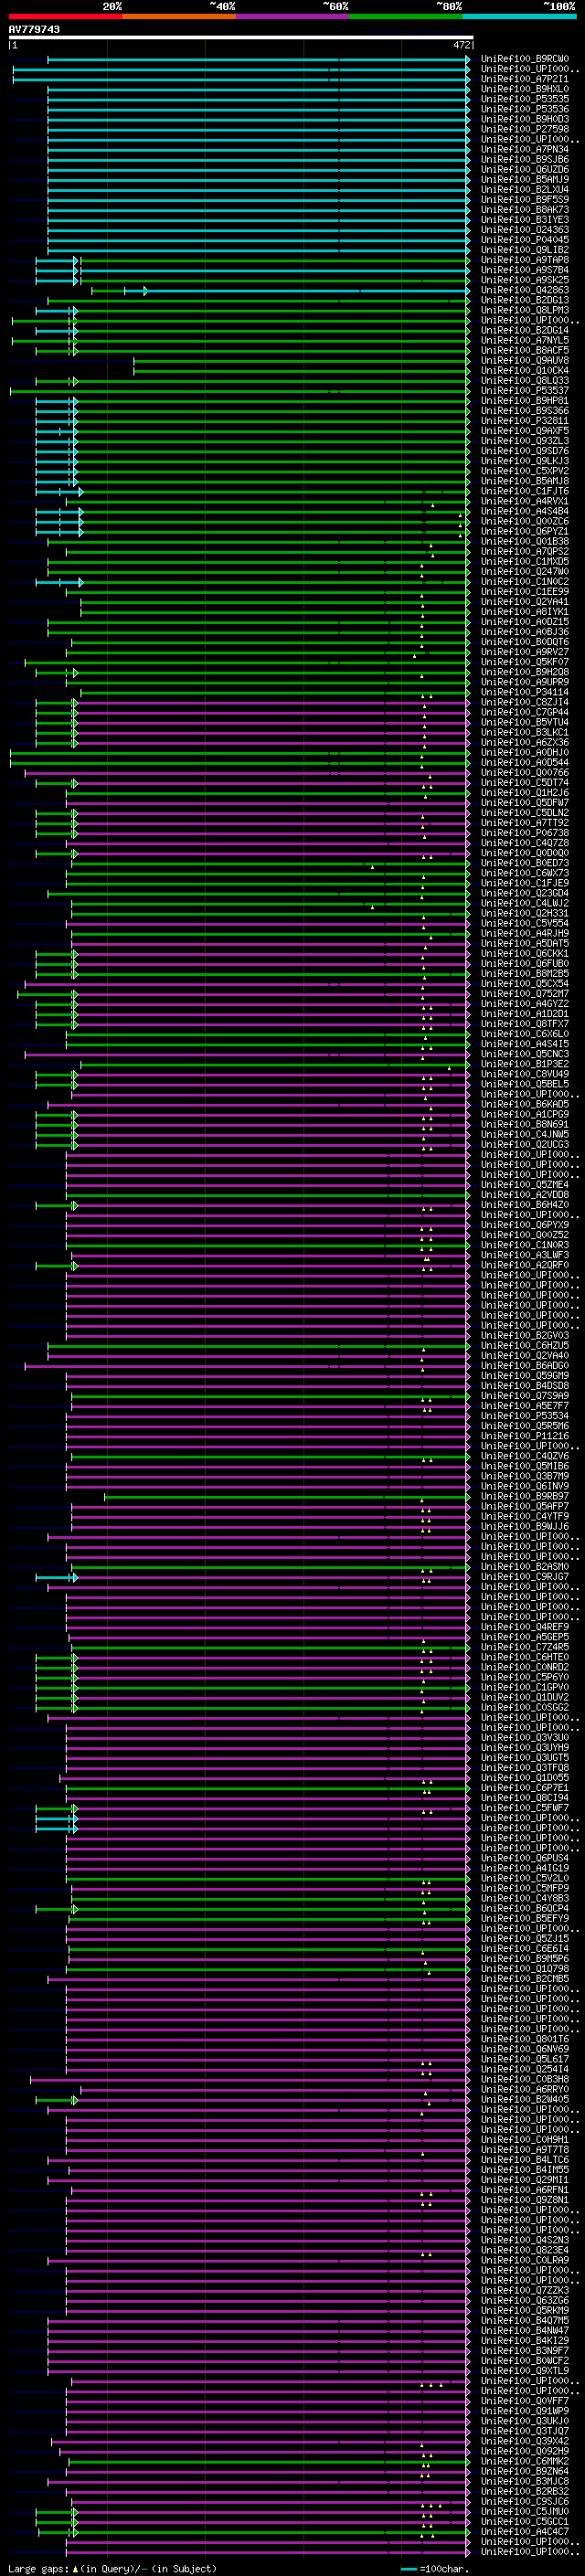Click the UniRef100_Q10CK4 entry
This screenshot has width=585, height=2576.
click(525, 370)
